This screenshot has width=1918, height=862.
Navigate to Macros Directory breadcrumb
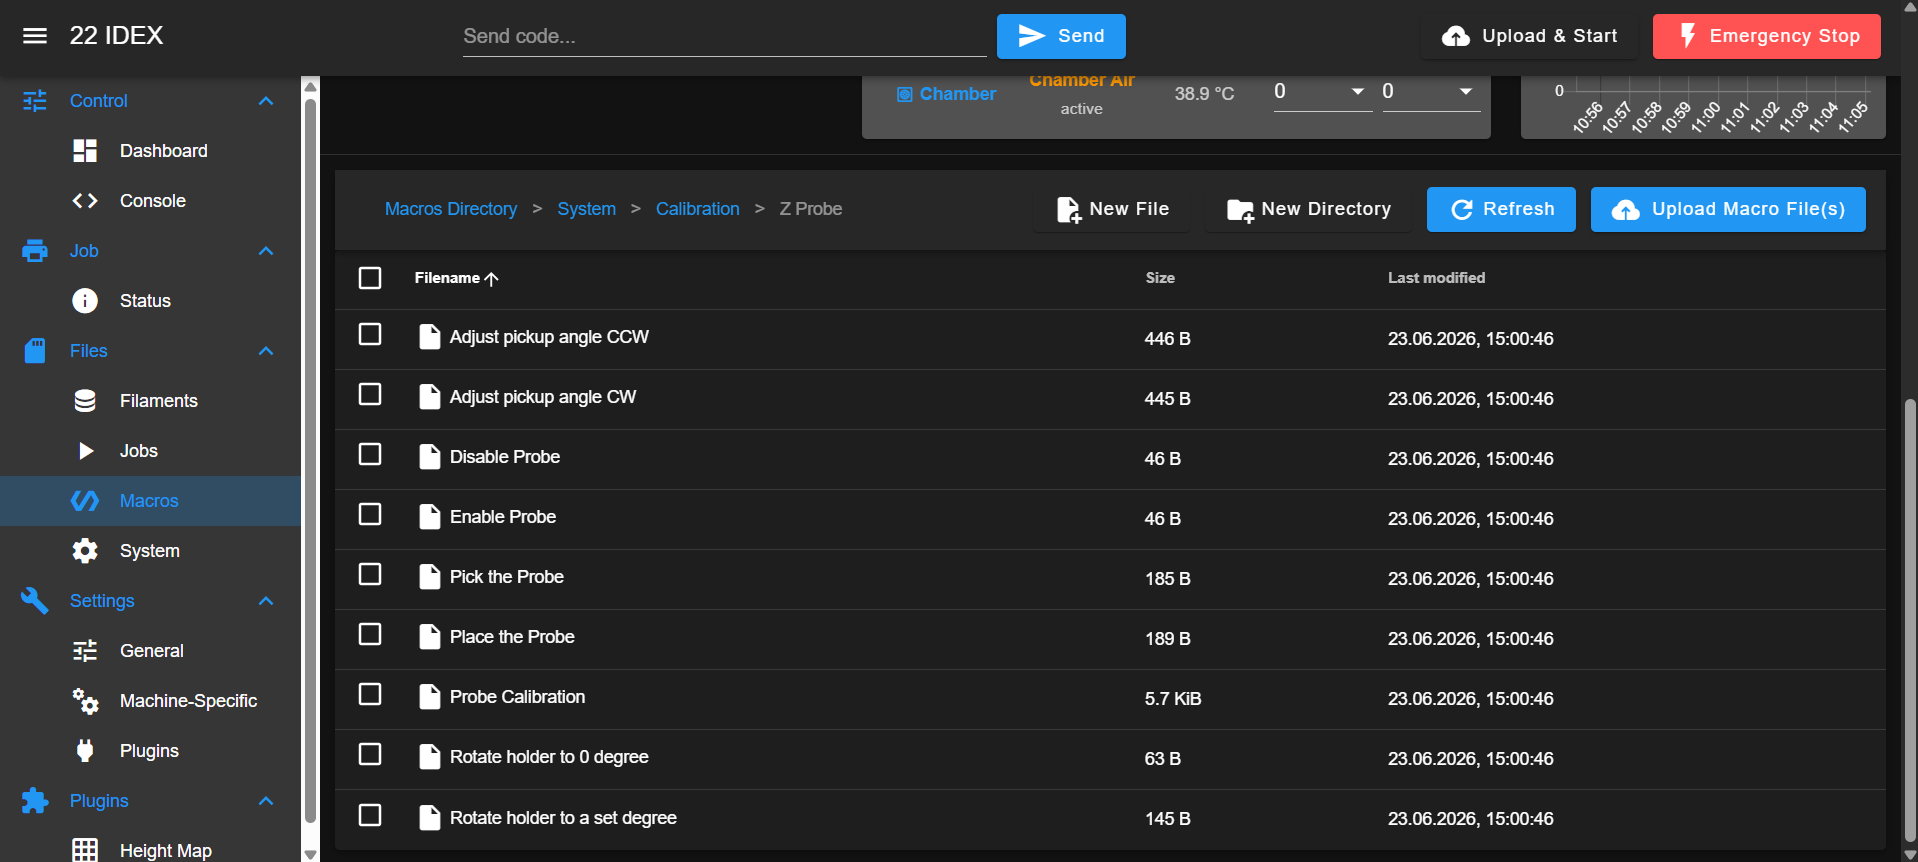click(x=451, y=209)
